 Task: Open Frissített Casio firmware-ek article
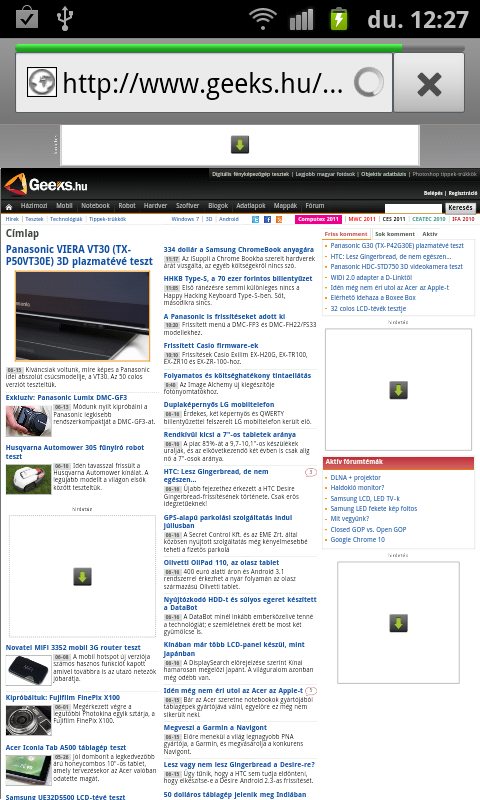[211, 346]
